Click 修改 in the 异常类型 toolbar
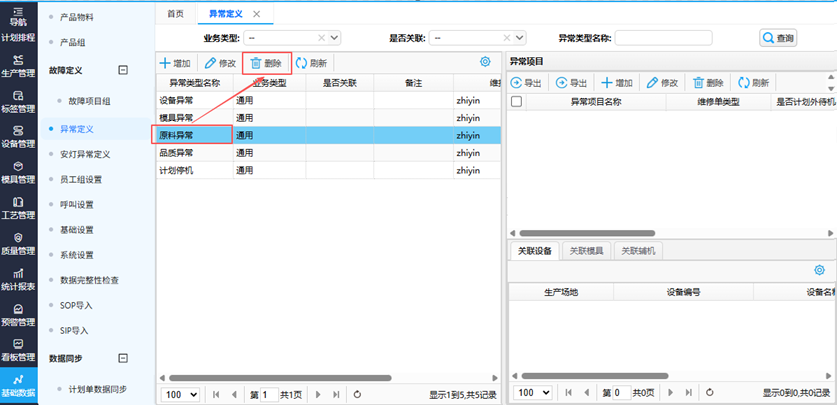This screenshot has width=837, height=405. [220, 63]
